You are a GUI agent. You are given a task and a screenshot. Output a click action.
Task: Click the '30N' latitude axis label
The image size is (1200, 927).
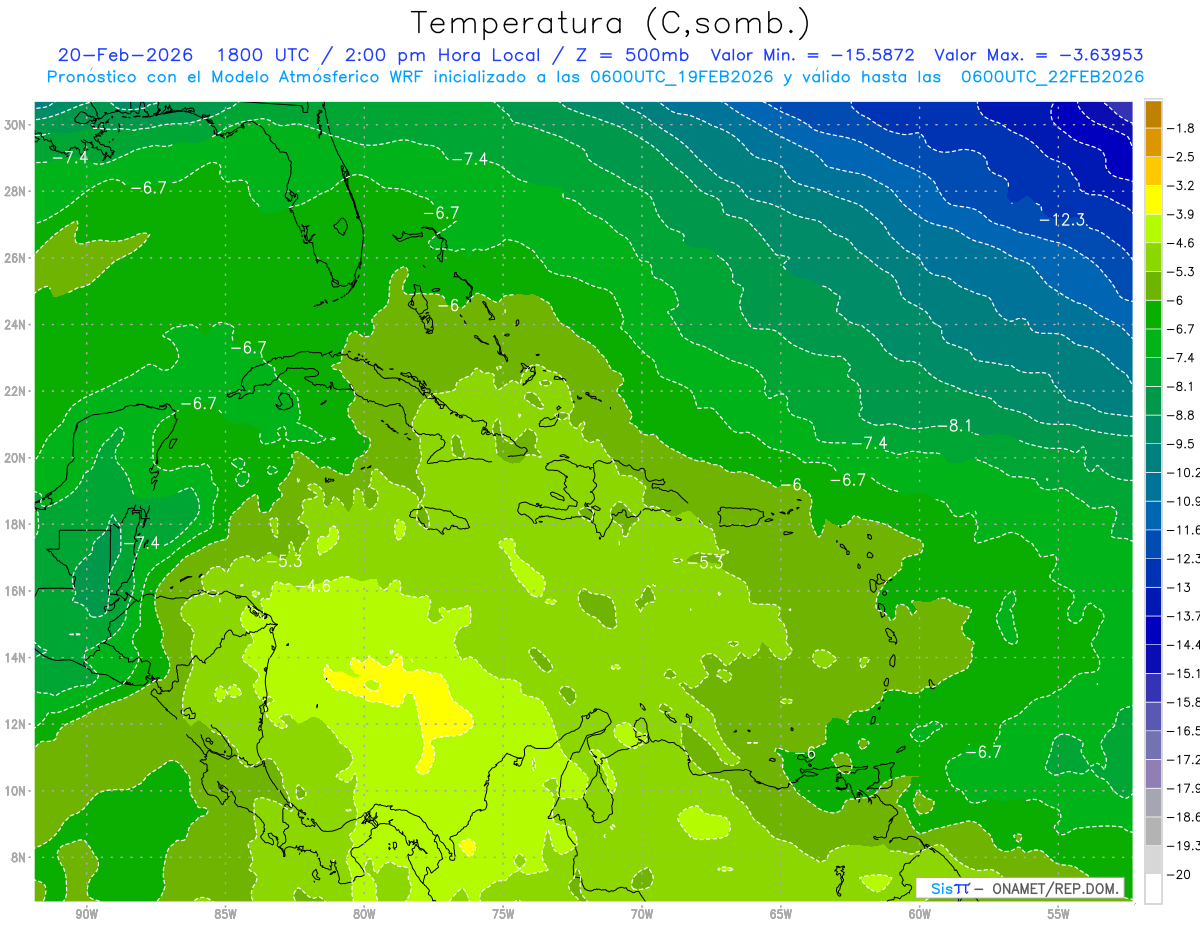click(x=17, y=125)
